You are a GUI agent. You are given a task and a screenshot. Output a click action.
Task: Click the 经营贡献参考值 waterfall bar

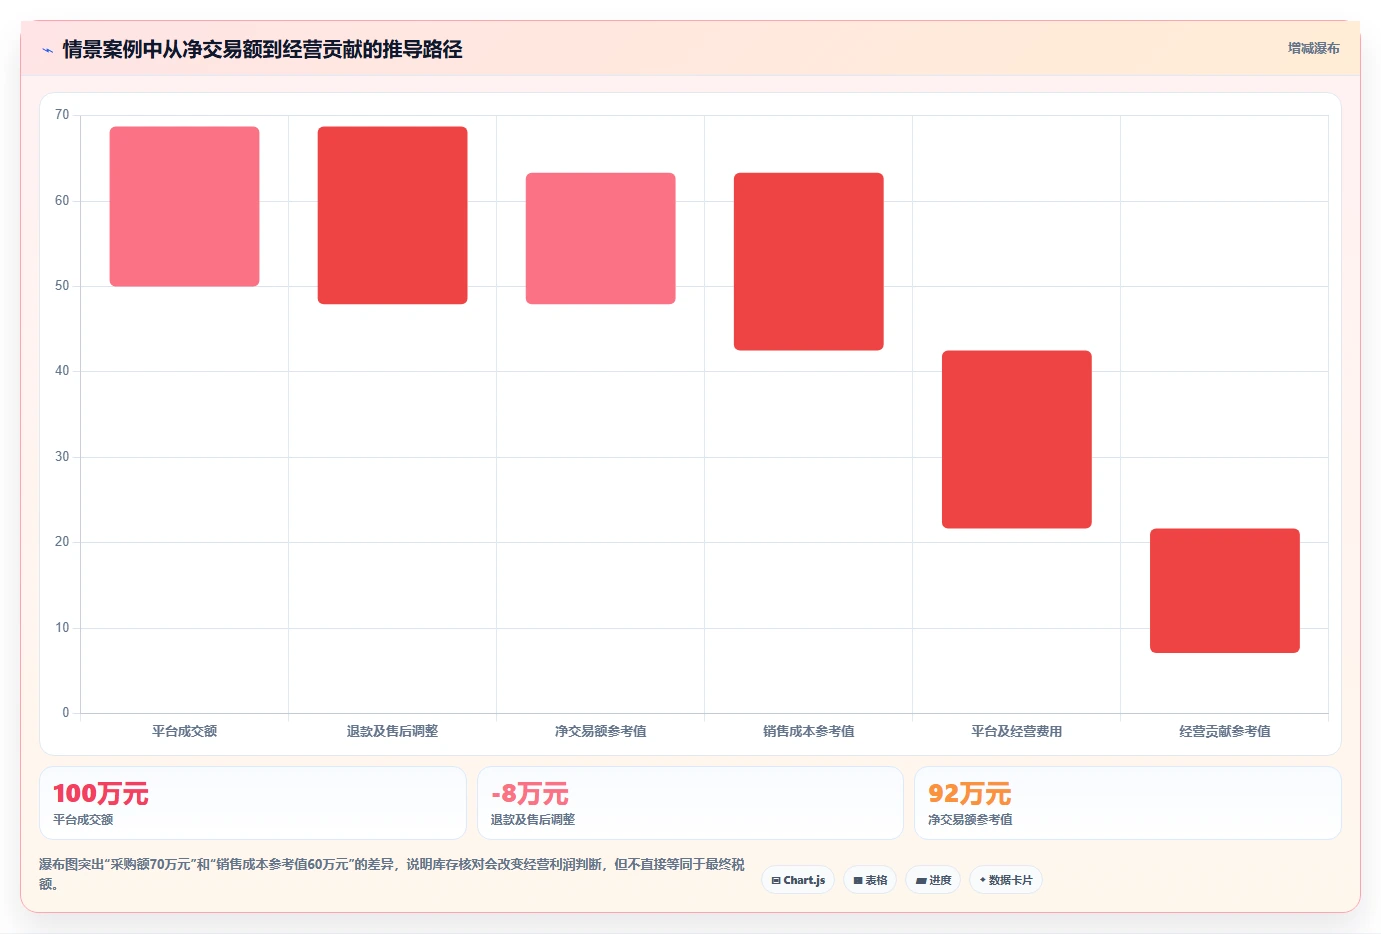point(1225,590)
